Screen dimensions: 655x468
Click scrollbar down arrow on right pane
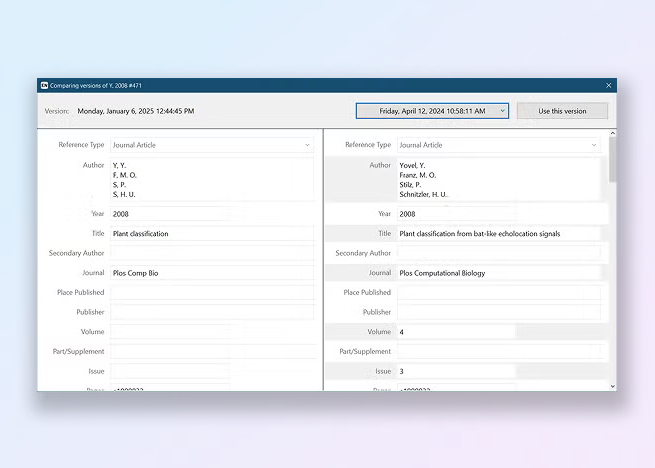[612, 387]
